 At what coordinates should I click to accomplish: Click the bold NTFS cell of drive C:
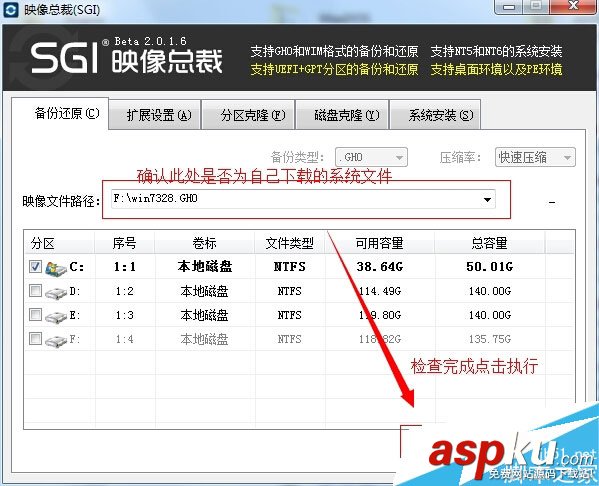pos(290,267)
